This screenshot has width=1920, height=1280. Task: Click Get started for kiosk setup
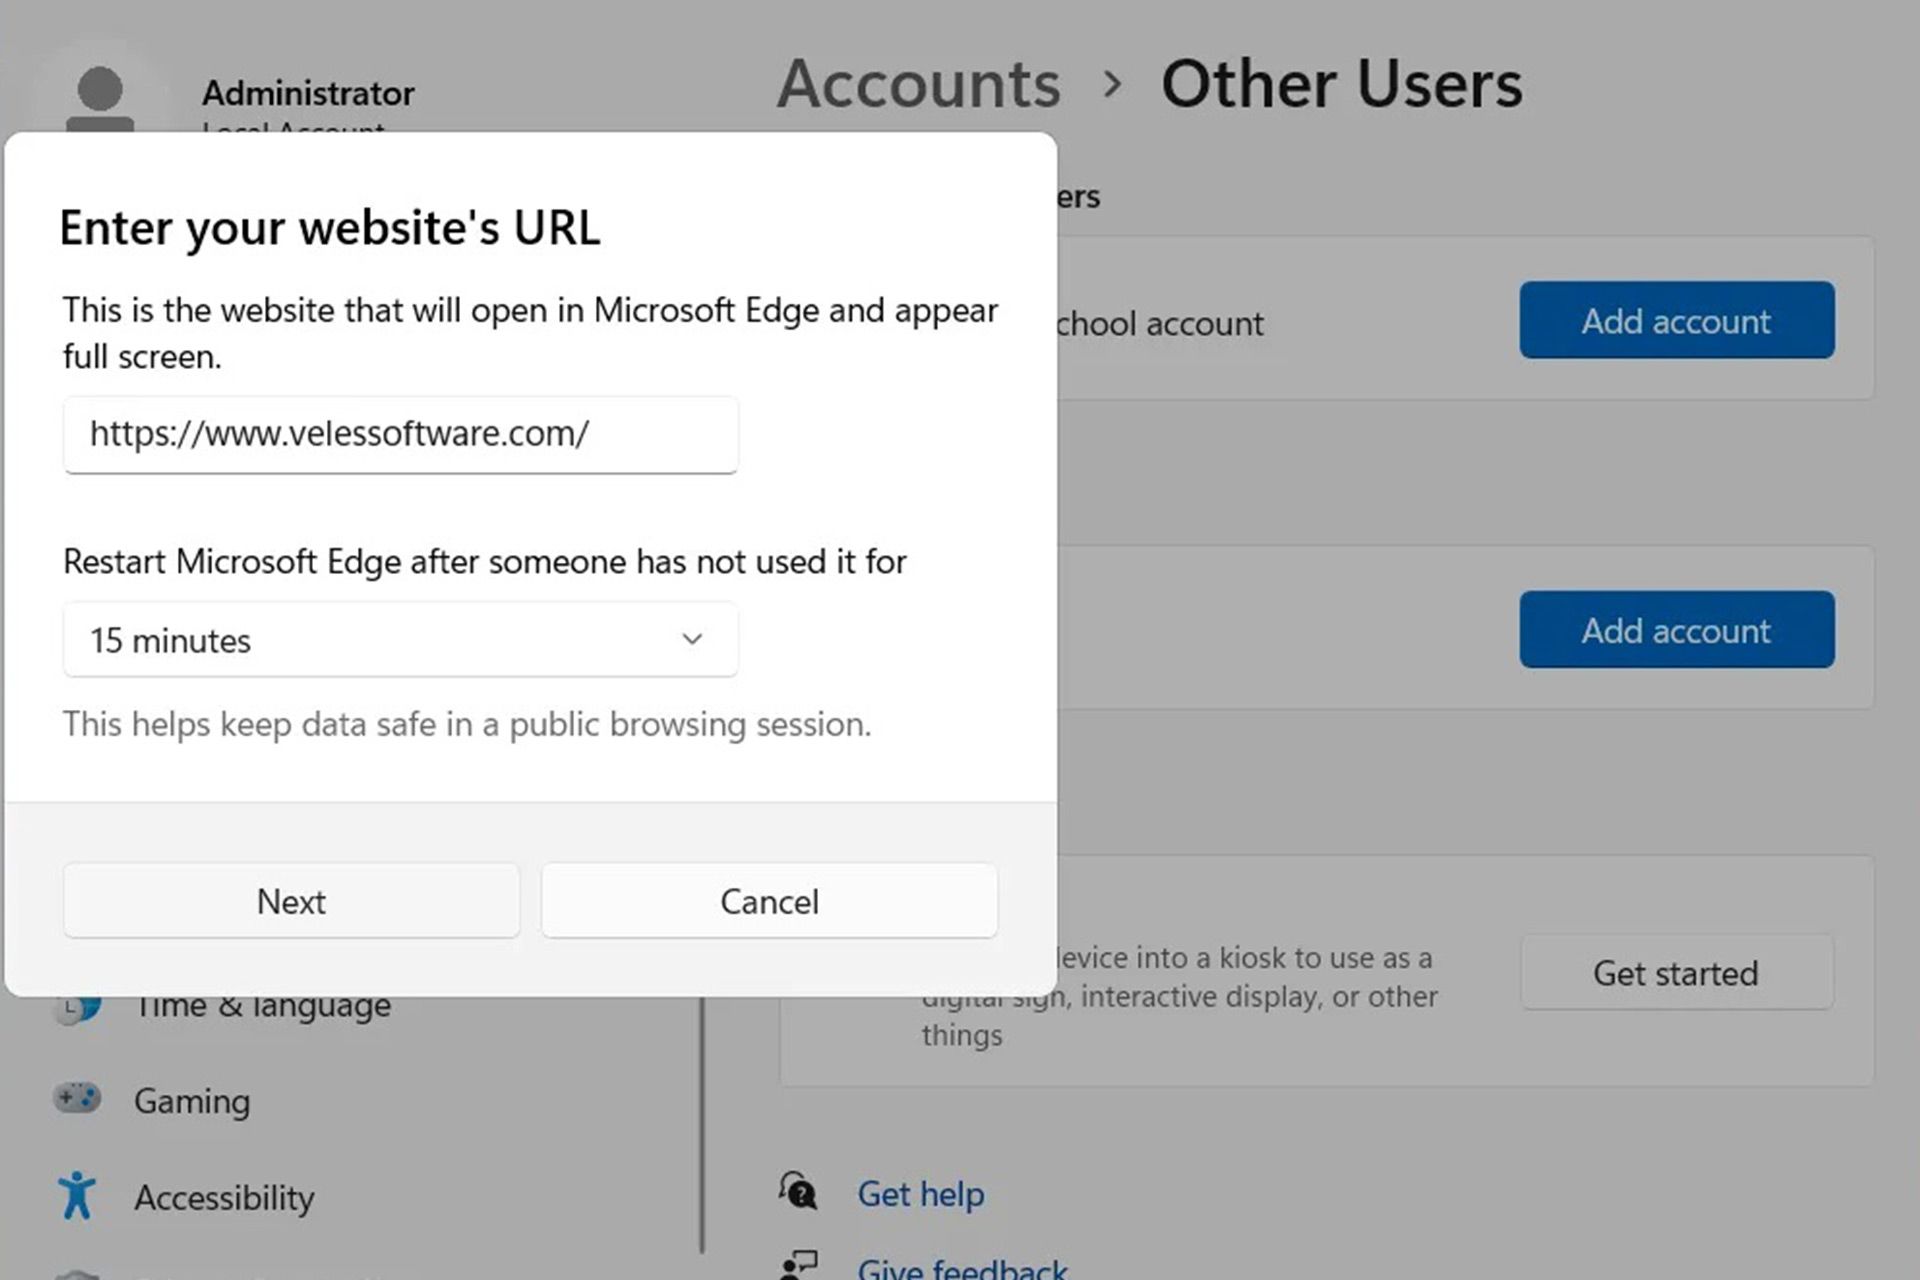tap(1677, 972)
